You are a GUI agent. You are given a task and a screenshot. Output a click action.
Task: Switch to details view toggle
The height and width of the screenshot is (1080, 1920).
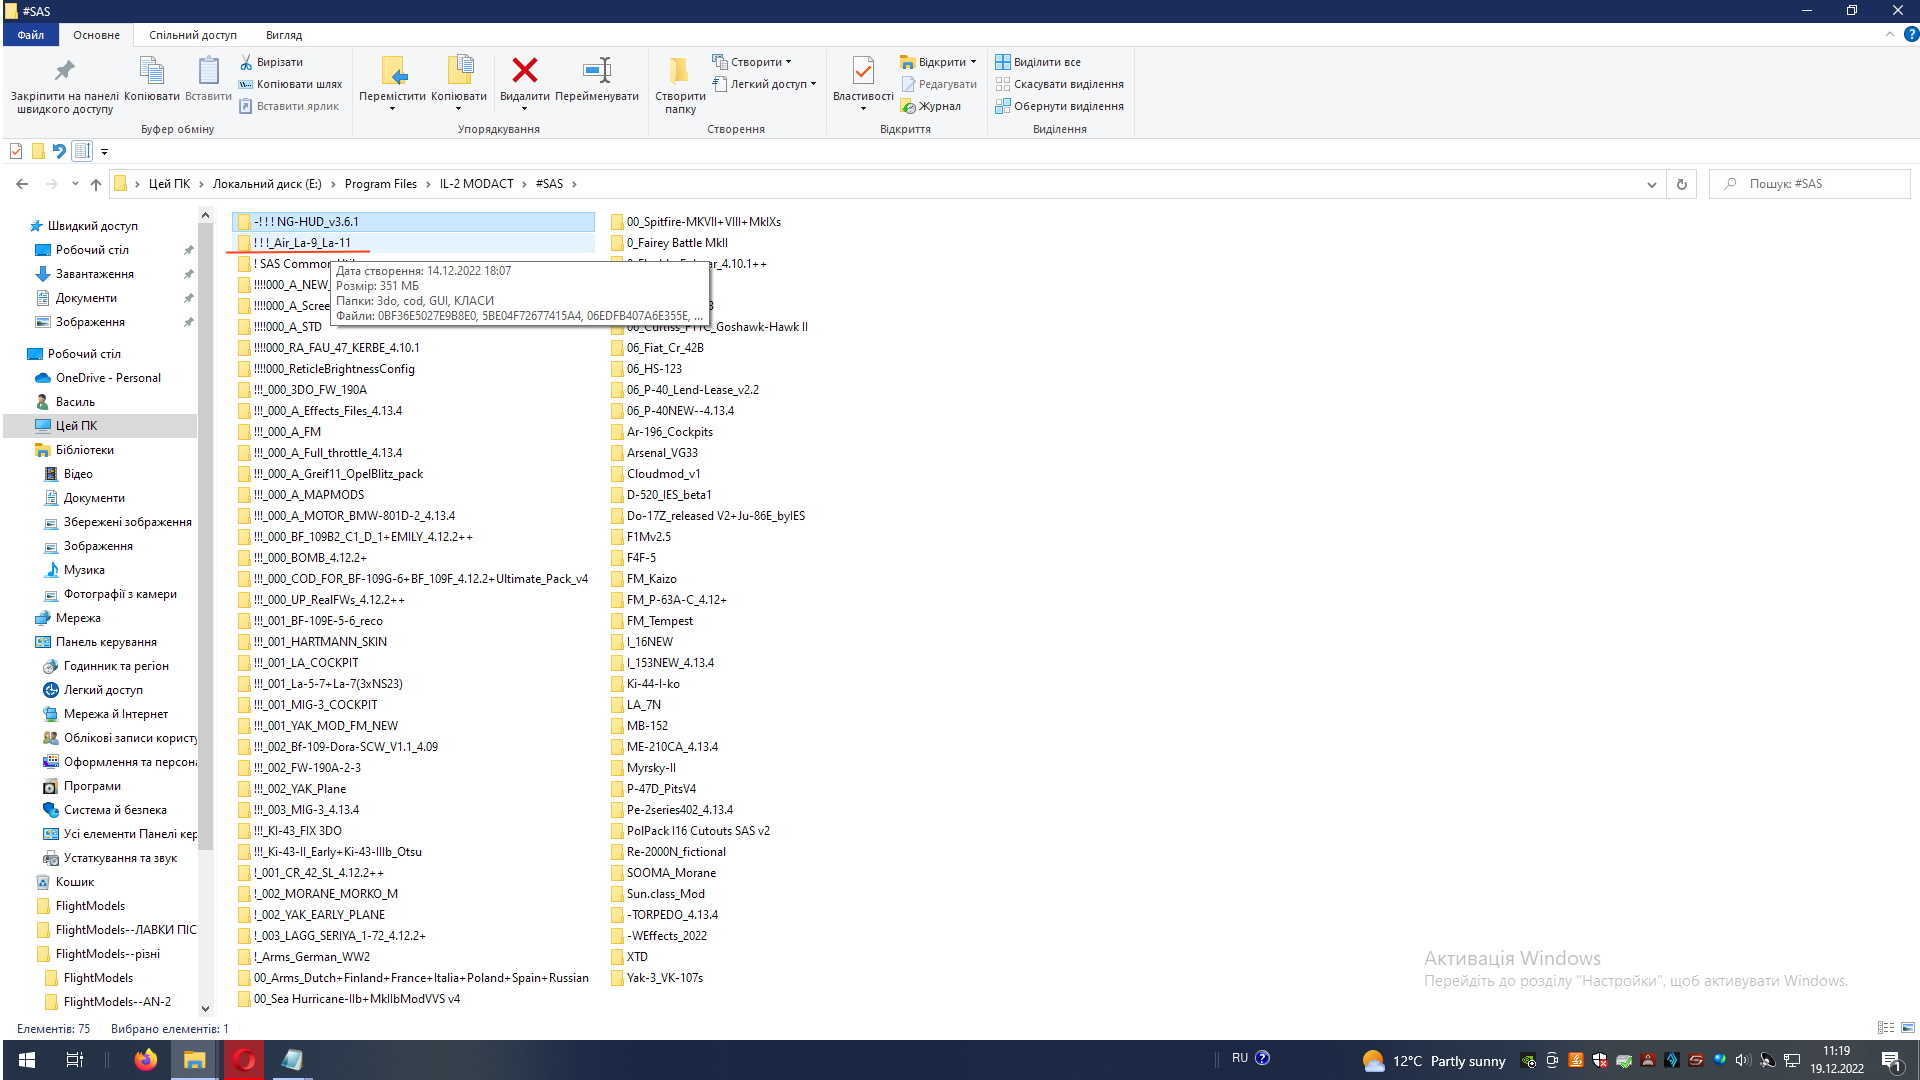pyautogui.click(x=1885, y=1028)
